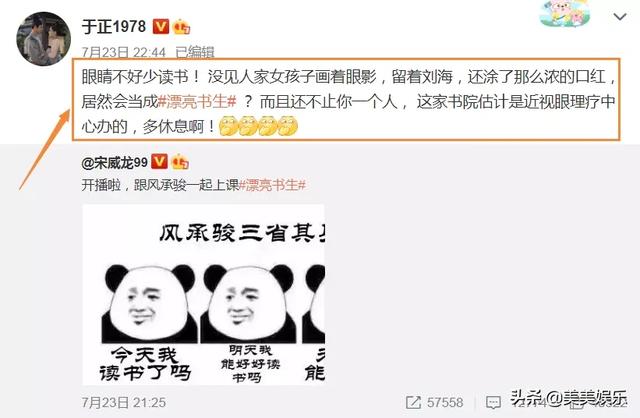This screenshot has width=640, height=418.
Task: Open comments via the speech bubble icon
Action: point(493,402)
